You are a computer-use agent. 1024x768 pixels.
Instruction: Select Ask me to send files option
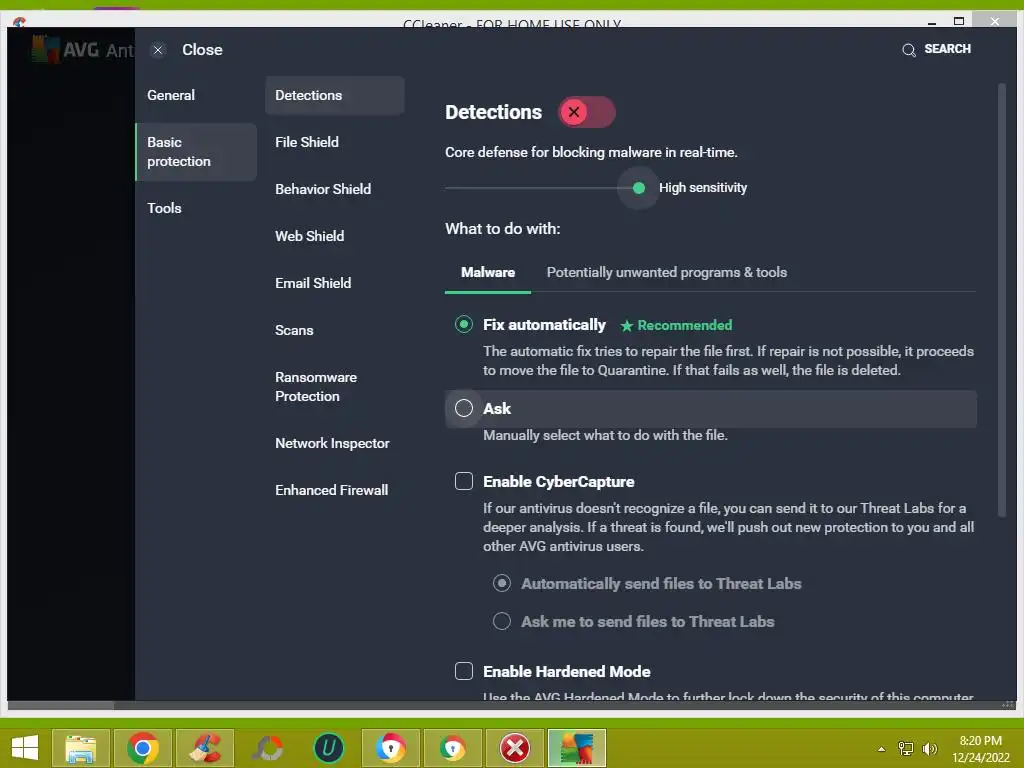coord(502,621)
